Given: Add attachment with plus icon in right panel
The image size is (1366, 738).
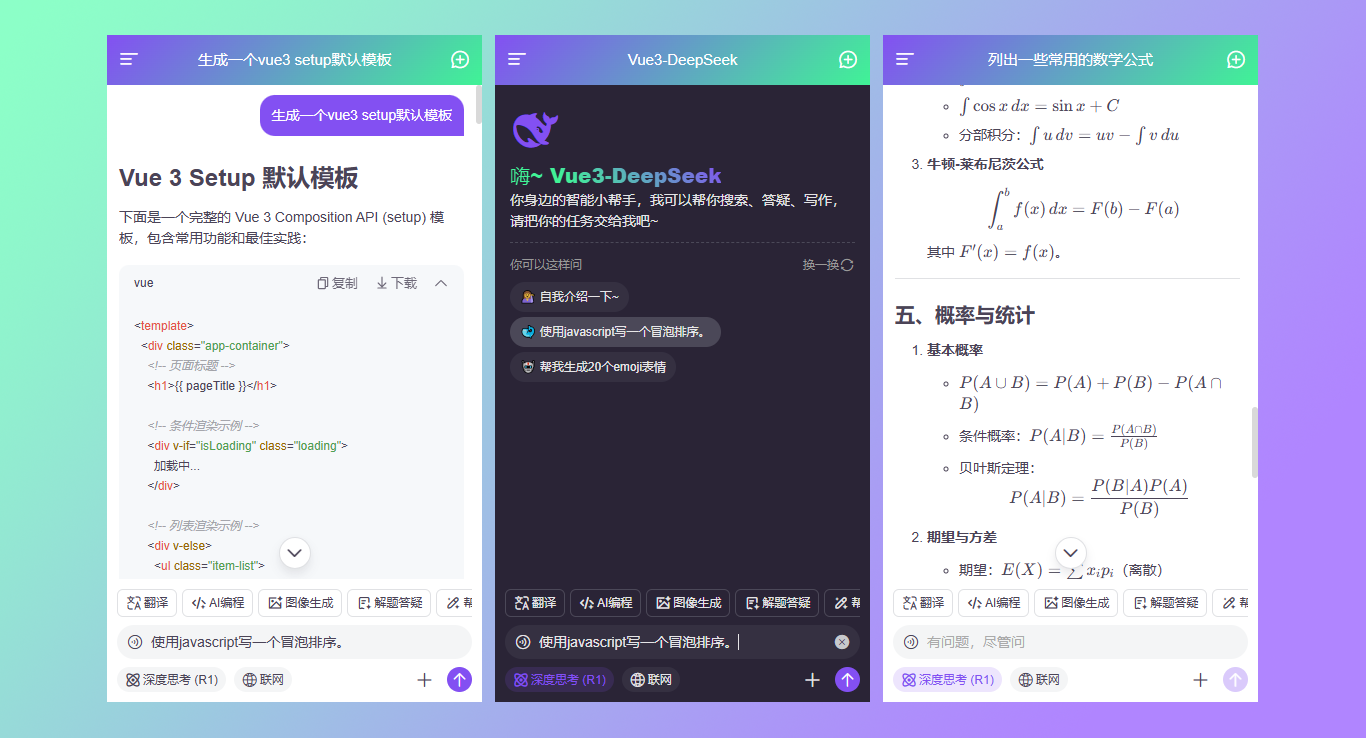Looking at the screenshot, I should [x=1200, y=680].
